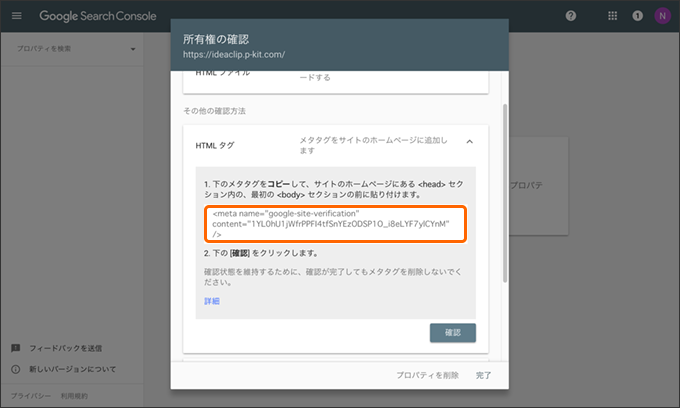
Task: Click the HTML タグ section title
Action: [x=215, y=146]
